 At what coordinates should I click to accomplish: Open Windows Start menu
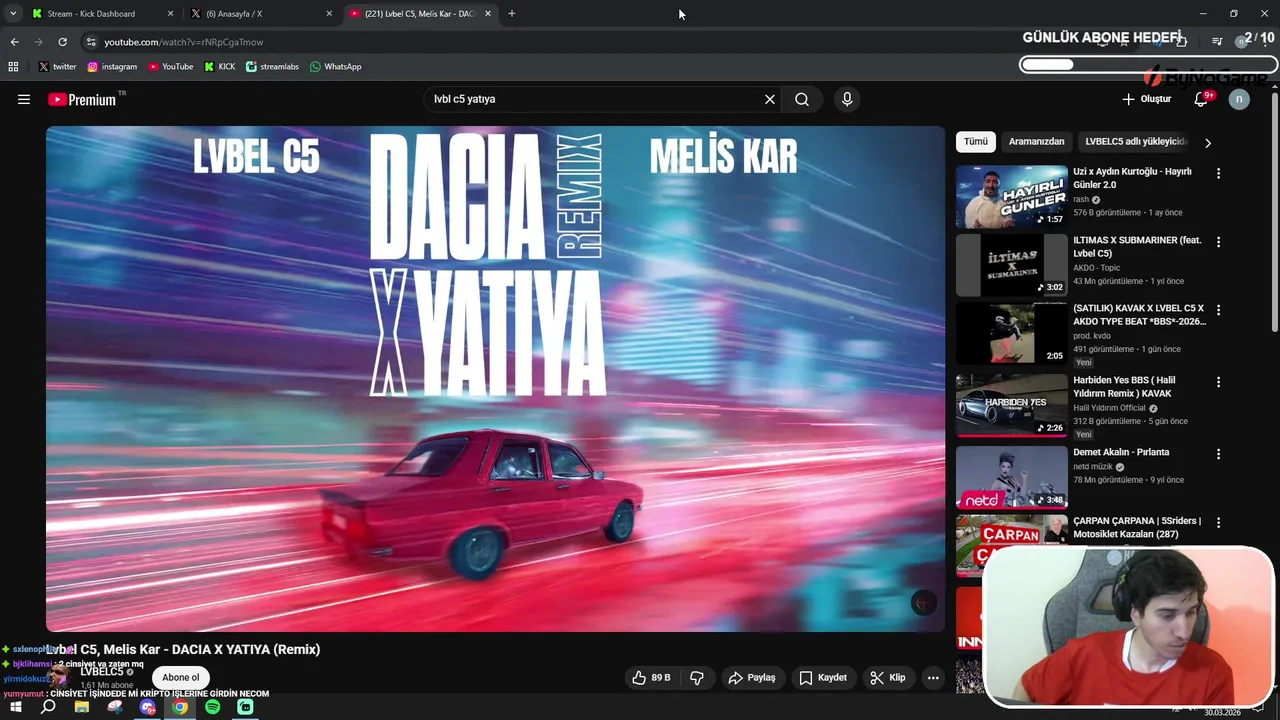[15, 707]
